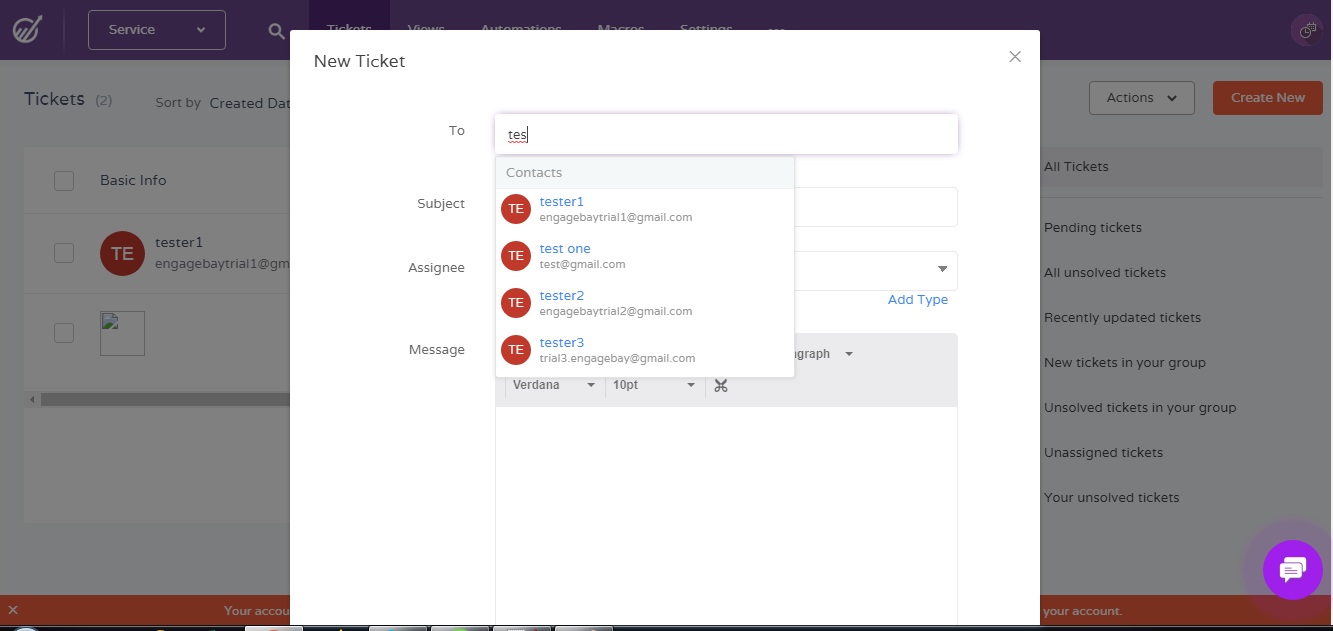
Task: Select tester2 from contact suggestions
Action: [562, 296]
